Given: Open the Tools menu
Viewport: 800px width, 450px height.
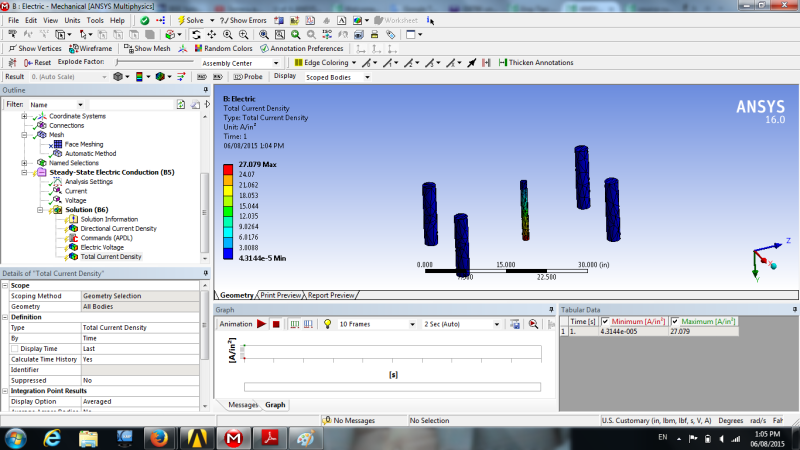Looking at the screenshot, I should click(x=95, y=20).
